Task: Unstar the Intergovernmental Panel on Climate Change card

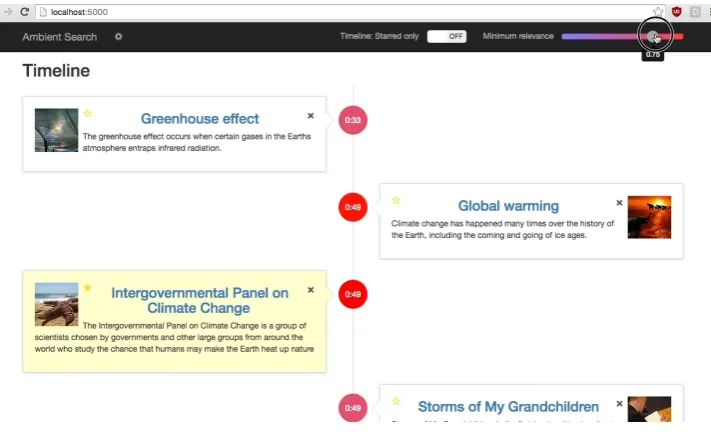Action: pyautogui.click(x=88, y=287)
